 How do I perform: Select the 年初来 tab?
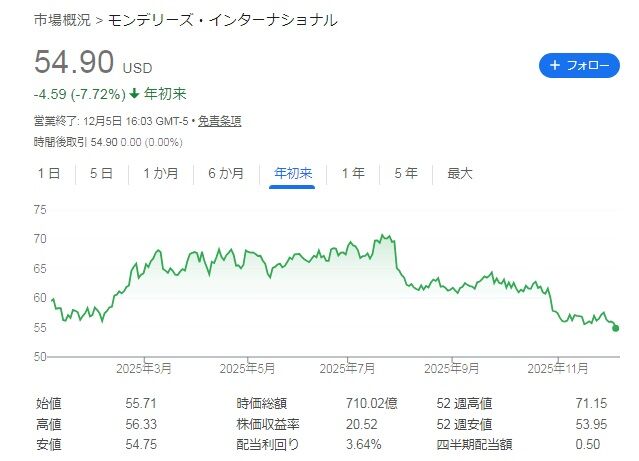click(x=293, y=173)
